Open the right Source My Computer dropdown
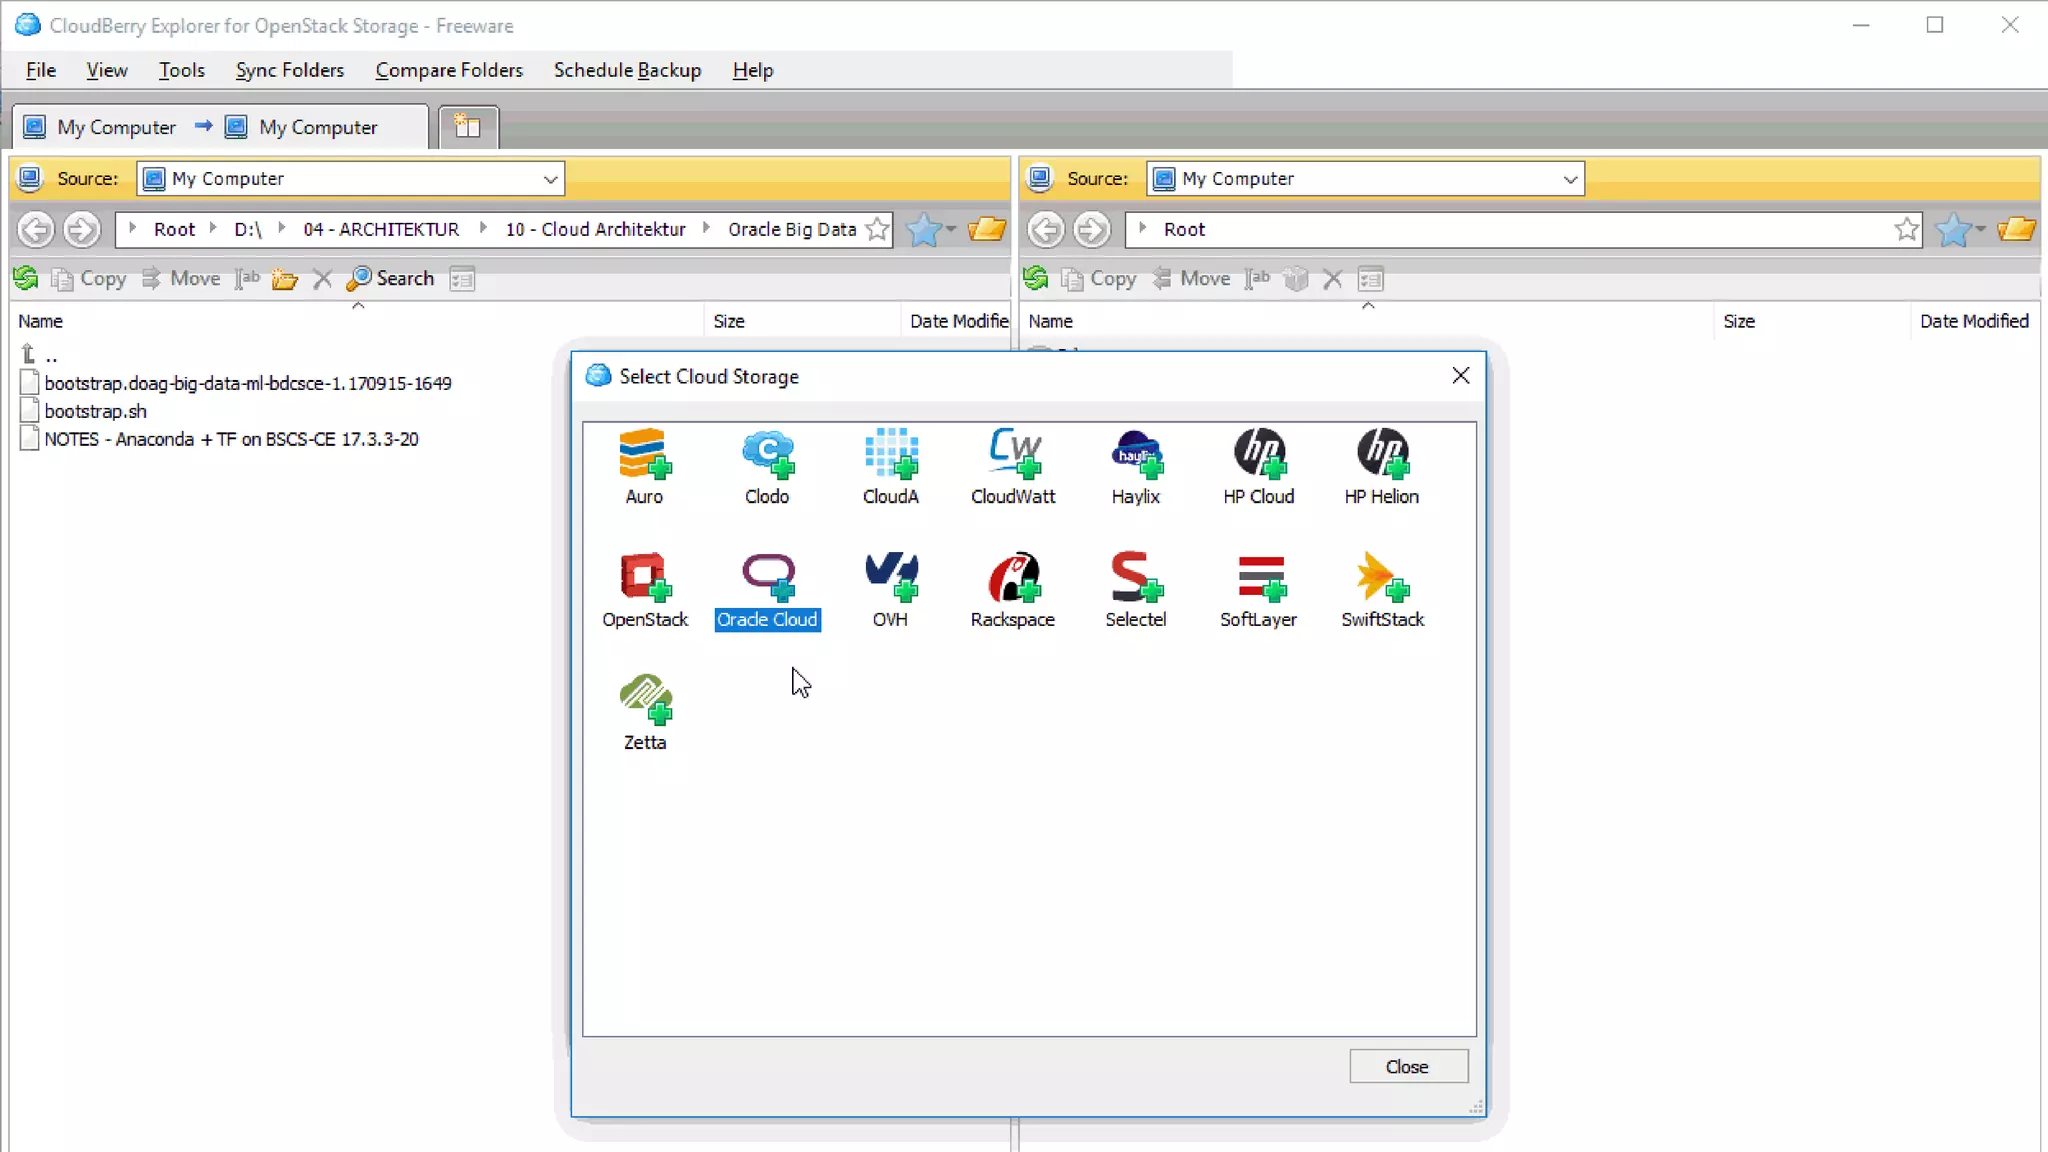 click(1569, 179)
